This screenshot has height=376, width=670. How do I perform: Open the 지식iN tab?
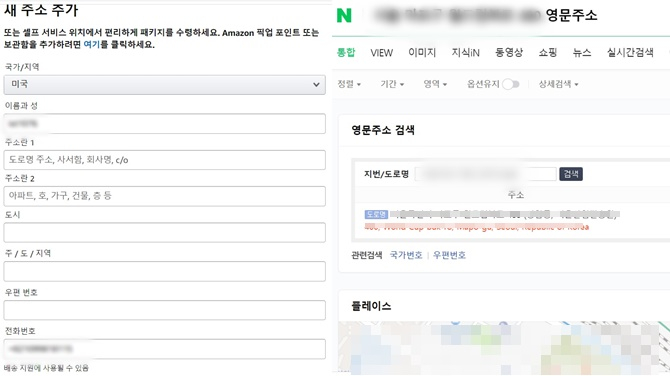pyautogui.click(x=465, y=53)
